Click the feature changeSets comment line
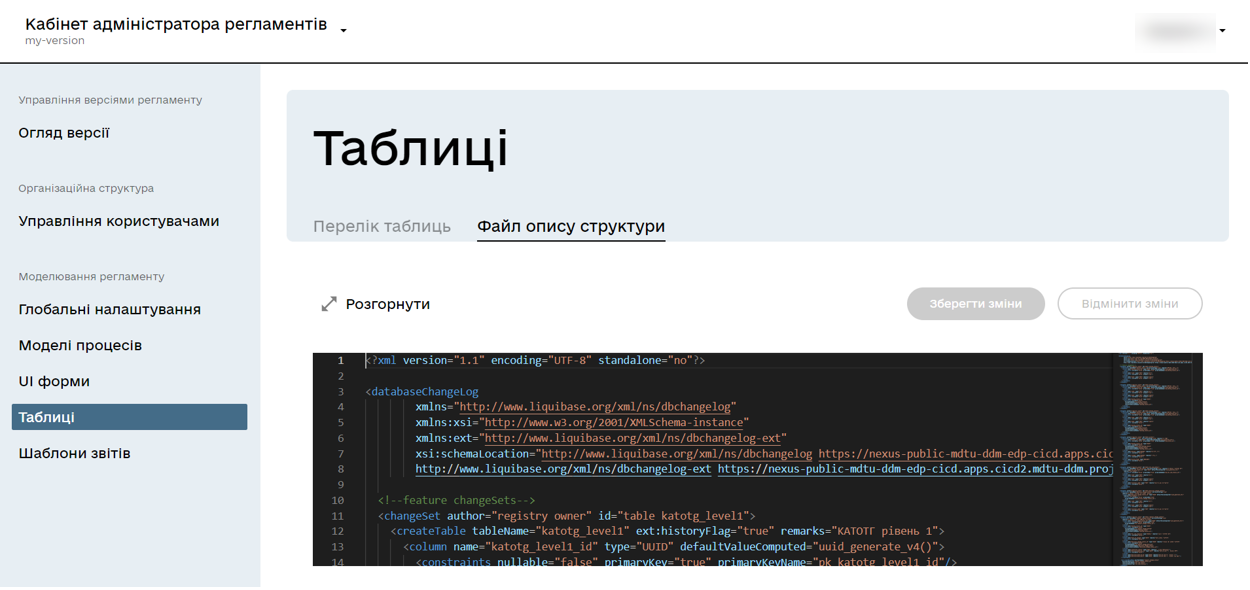The width and height of the screenshot is (1250, 590). click(x=457, y=500)
